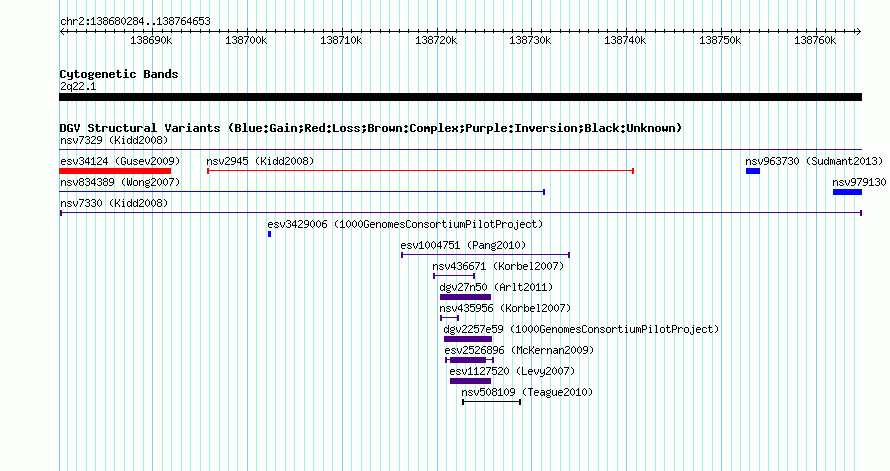Image resolution: width=890 pixels, height=471 pixels.
Task: Select the black nsv508109 span line
Action: coord(492,402)
